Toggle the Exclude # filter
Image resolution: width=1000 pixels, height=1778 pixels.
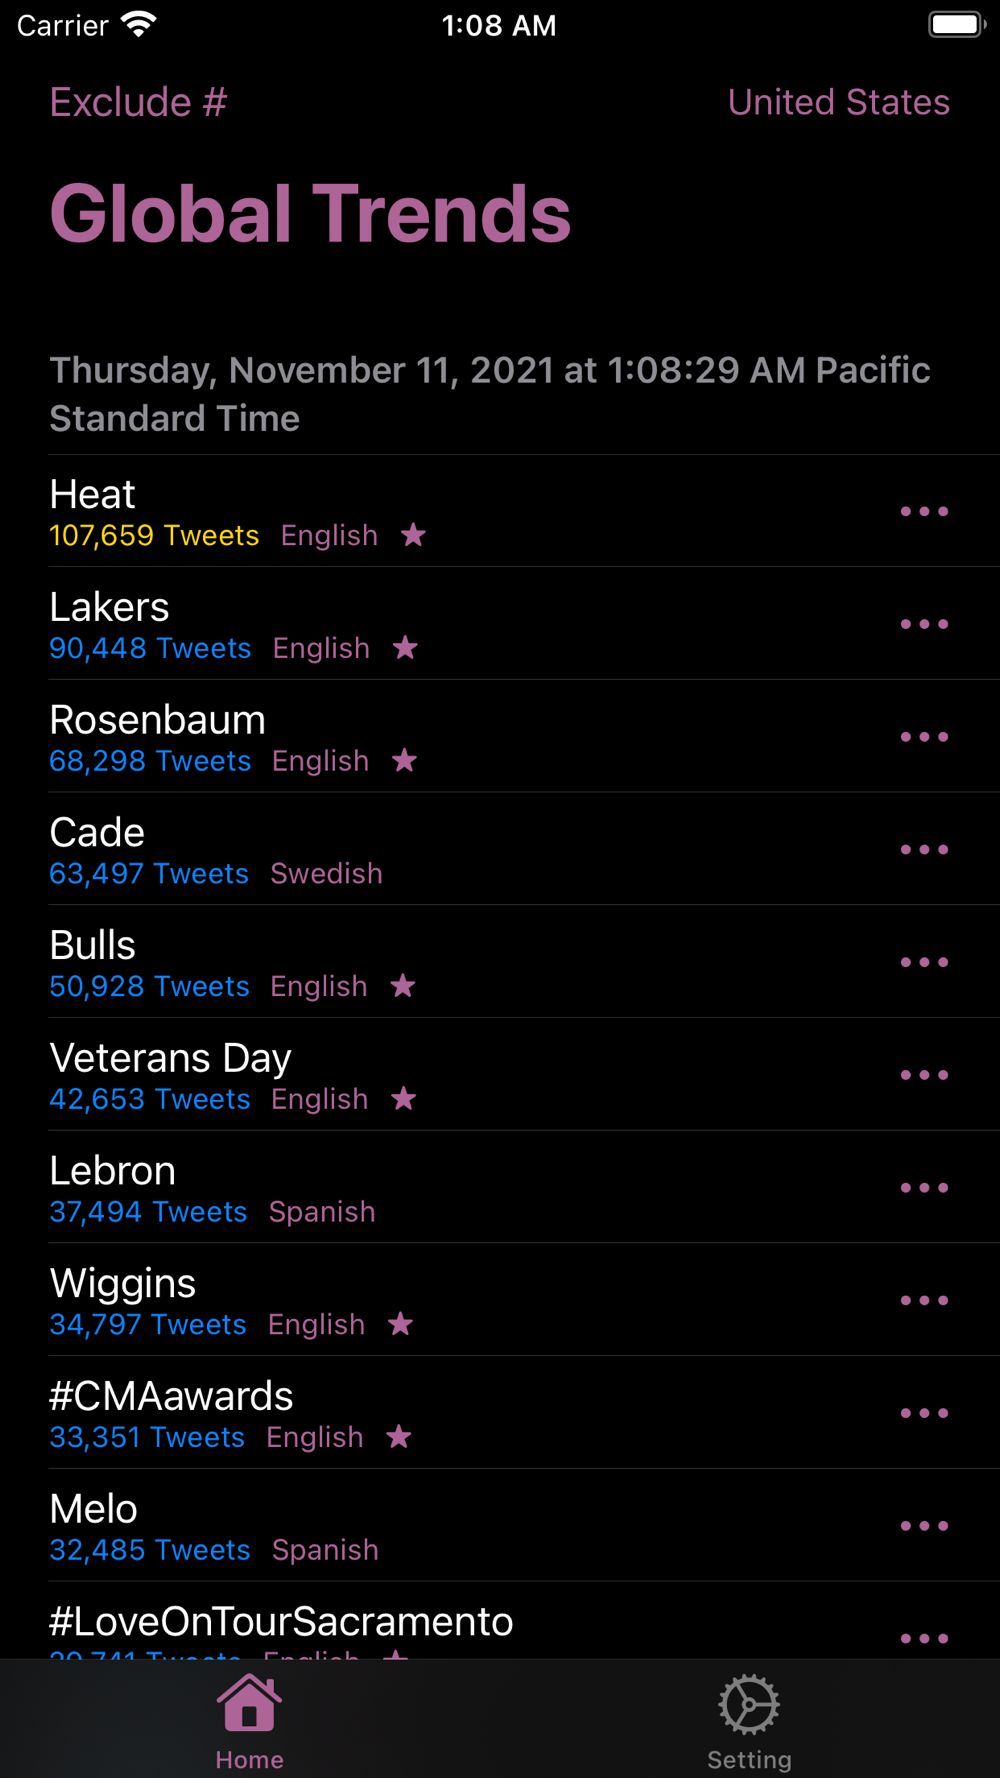(138, 102)
